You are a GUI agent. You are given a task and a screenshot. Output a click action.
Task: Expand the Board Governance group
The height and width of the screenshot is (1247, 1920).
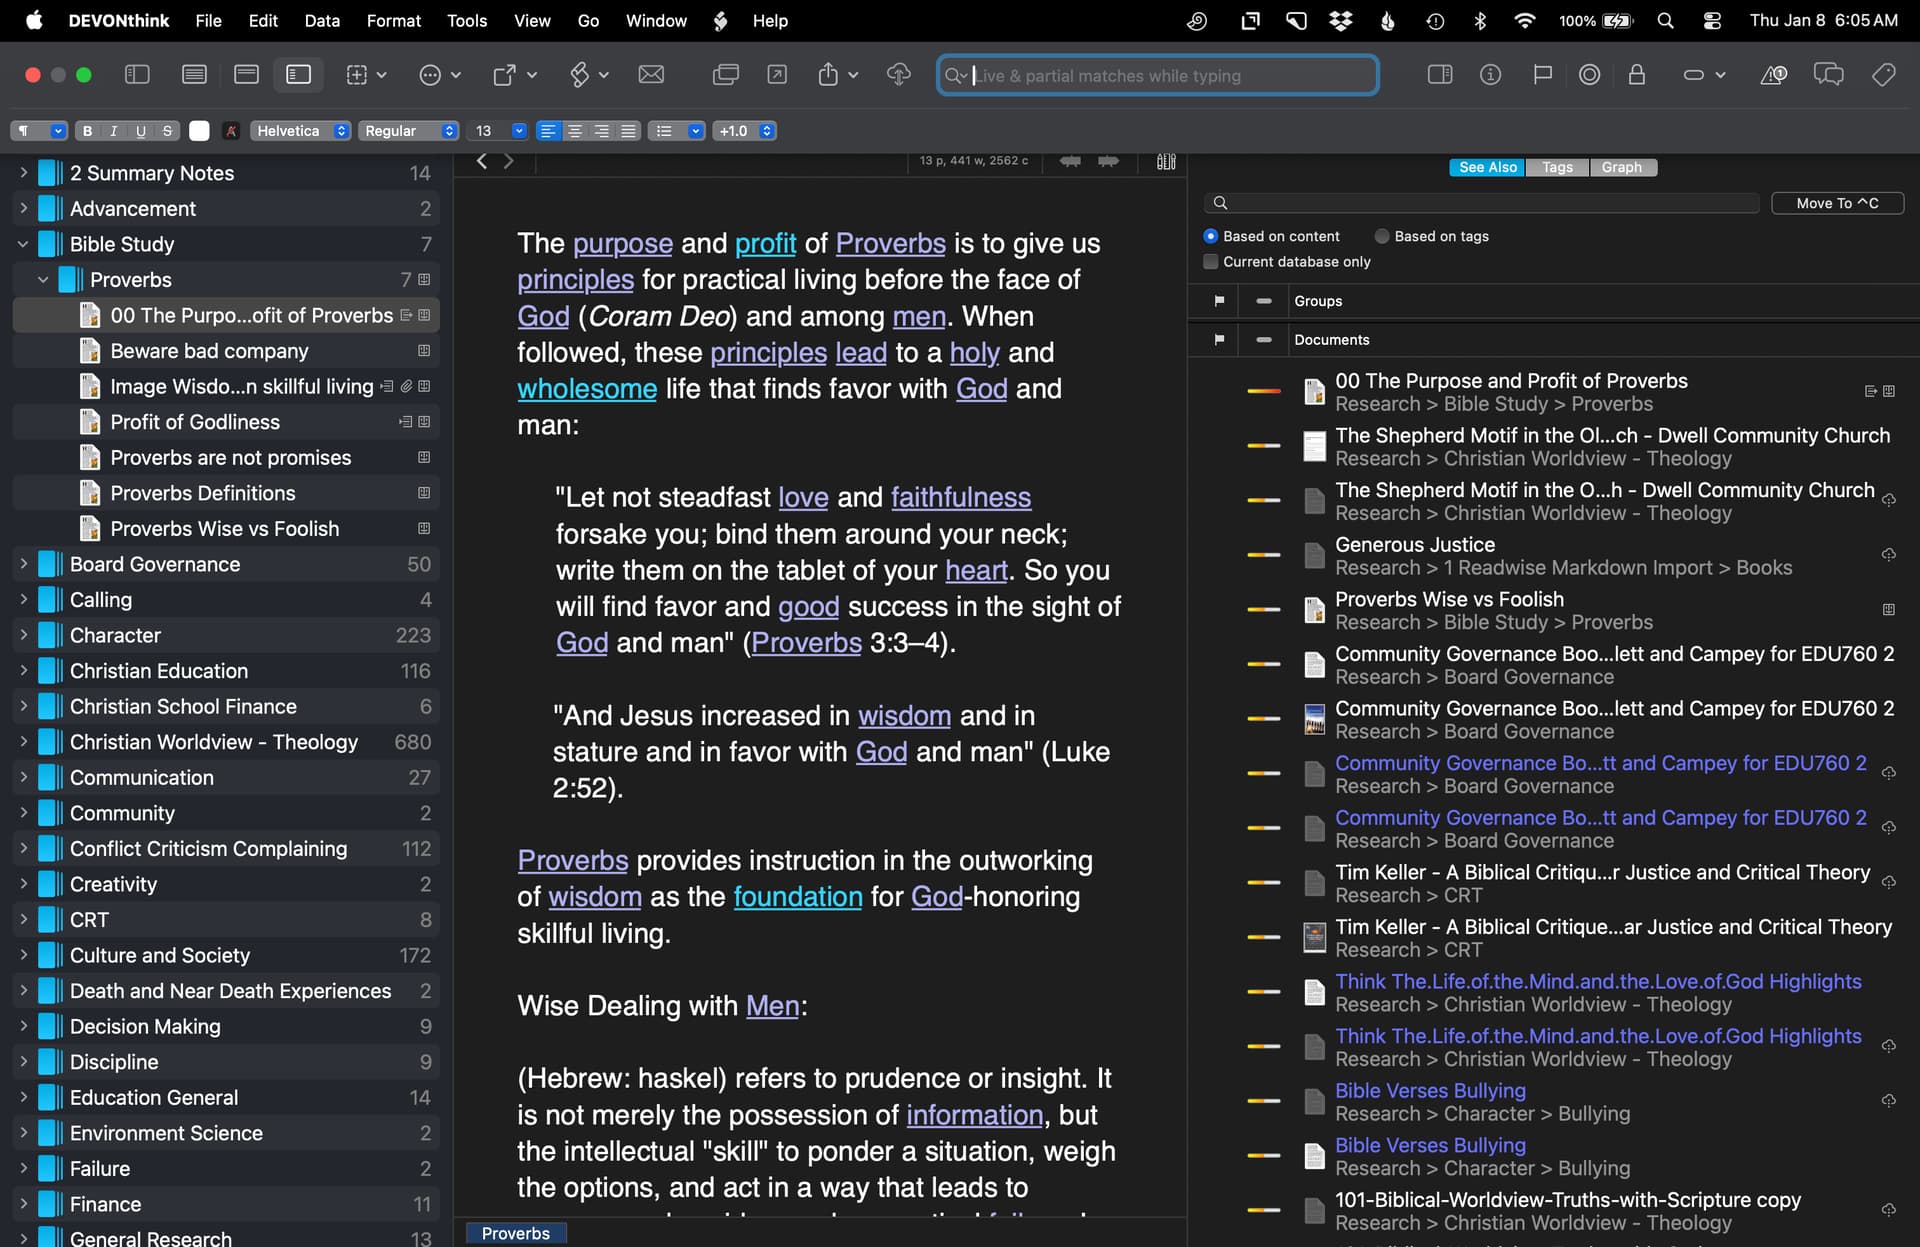point(23,564)
